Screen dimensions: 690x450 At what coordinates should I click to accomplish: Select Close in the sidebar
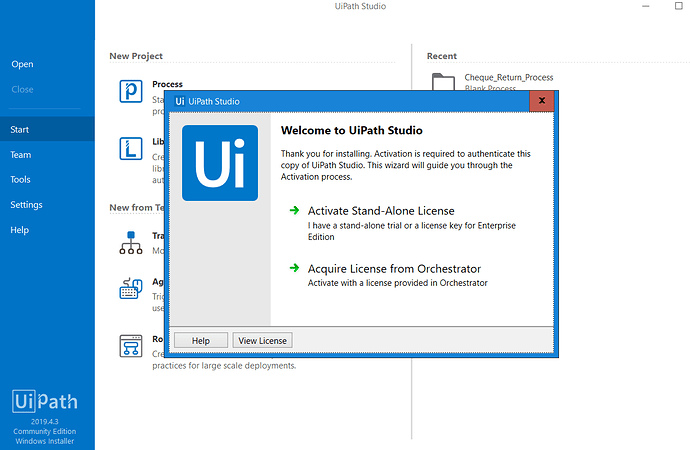pyautogui.click(x=22, y=89)
